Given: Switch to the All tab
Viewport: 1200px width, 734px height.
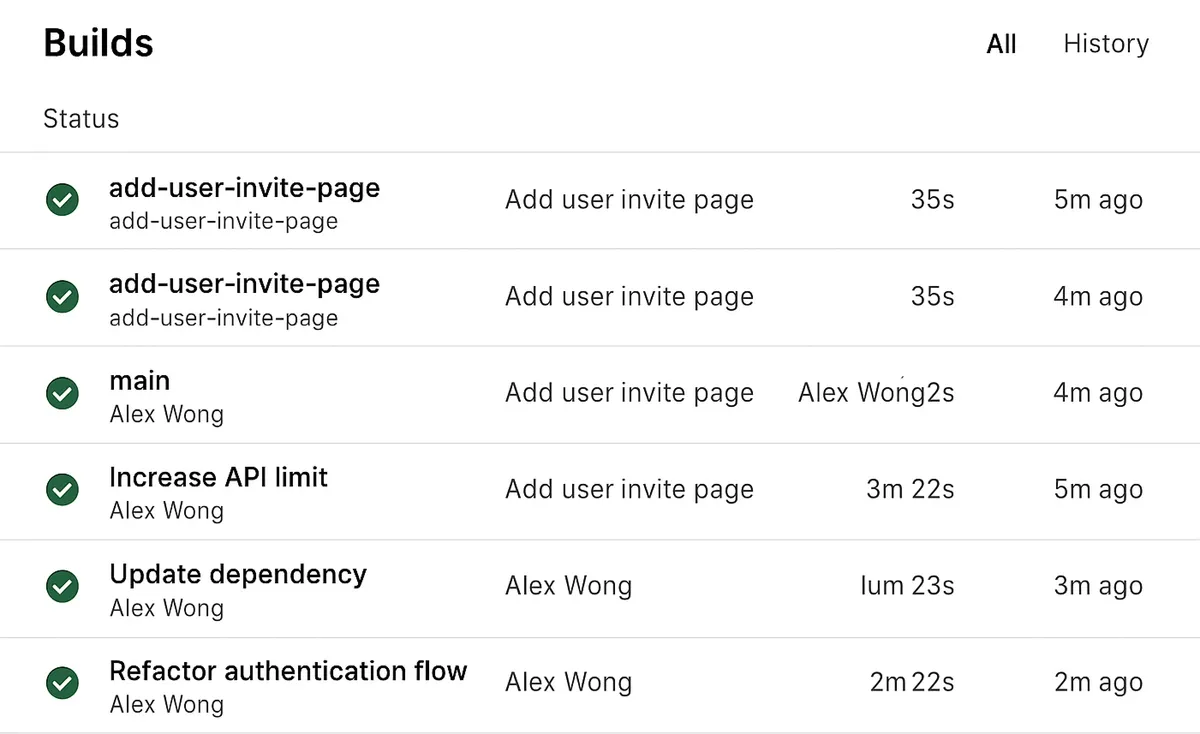Looking at the screenshot, I should [1001, 44].
